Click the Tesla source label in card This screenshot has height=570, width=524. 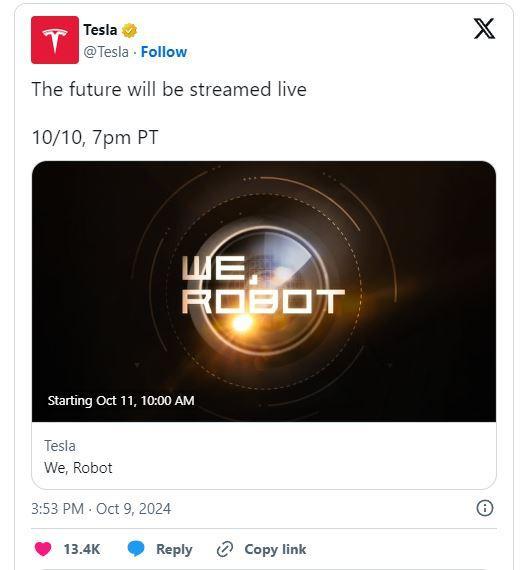tap(60, 446)
